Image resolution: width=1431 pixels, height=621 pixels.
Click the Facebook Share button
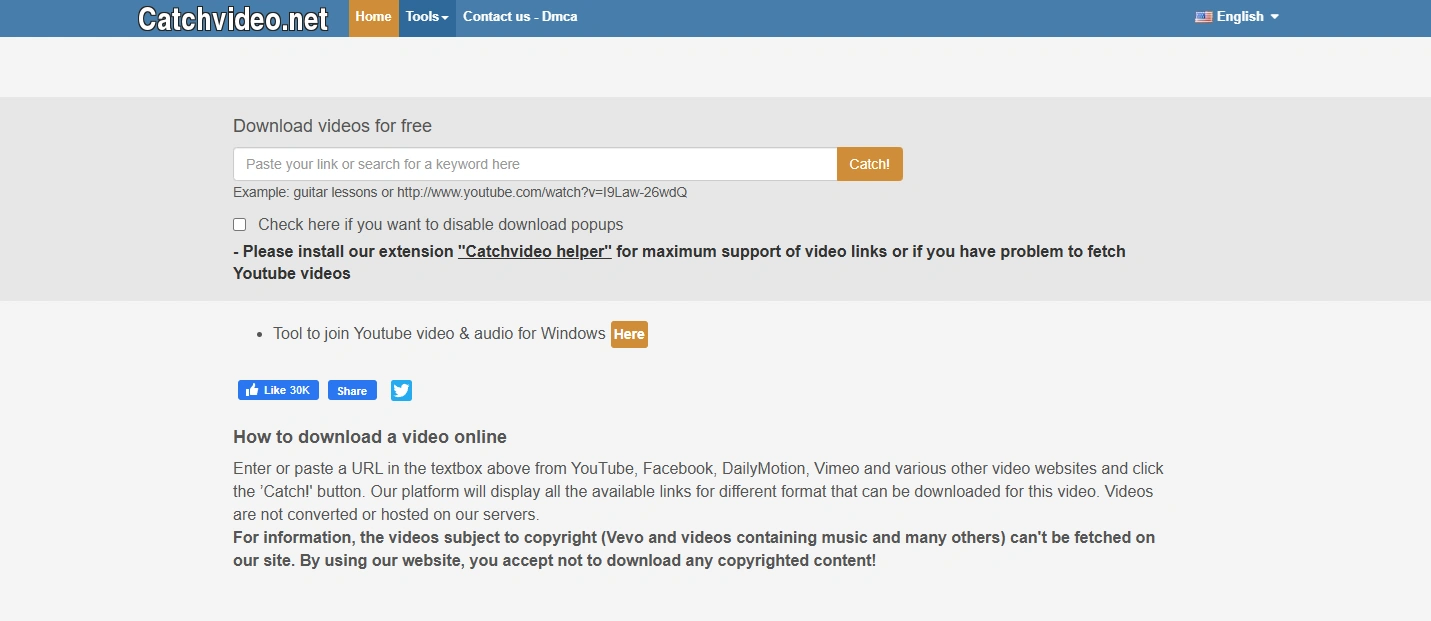(352, 390)
